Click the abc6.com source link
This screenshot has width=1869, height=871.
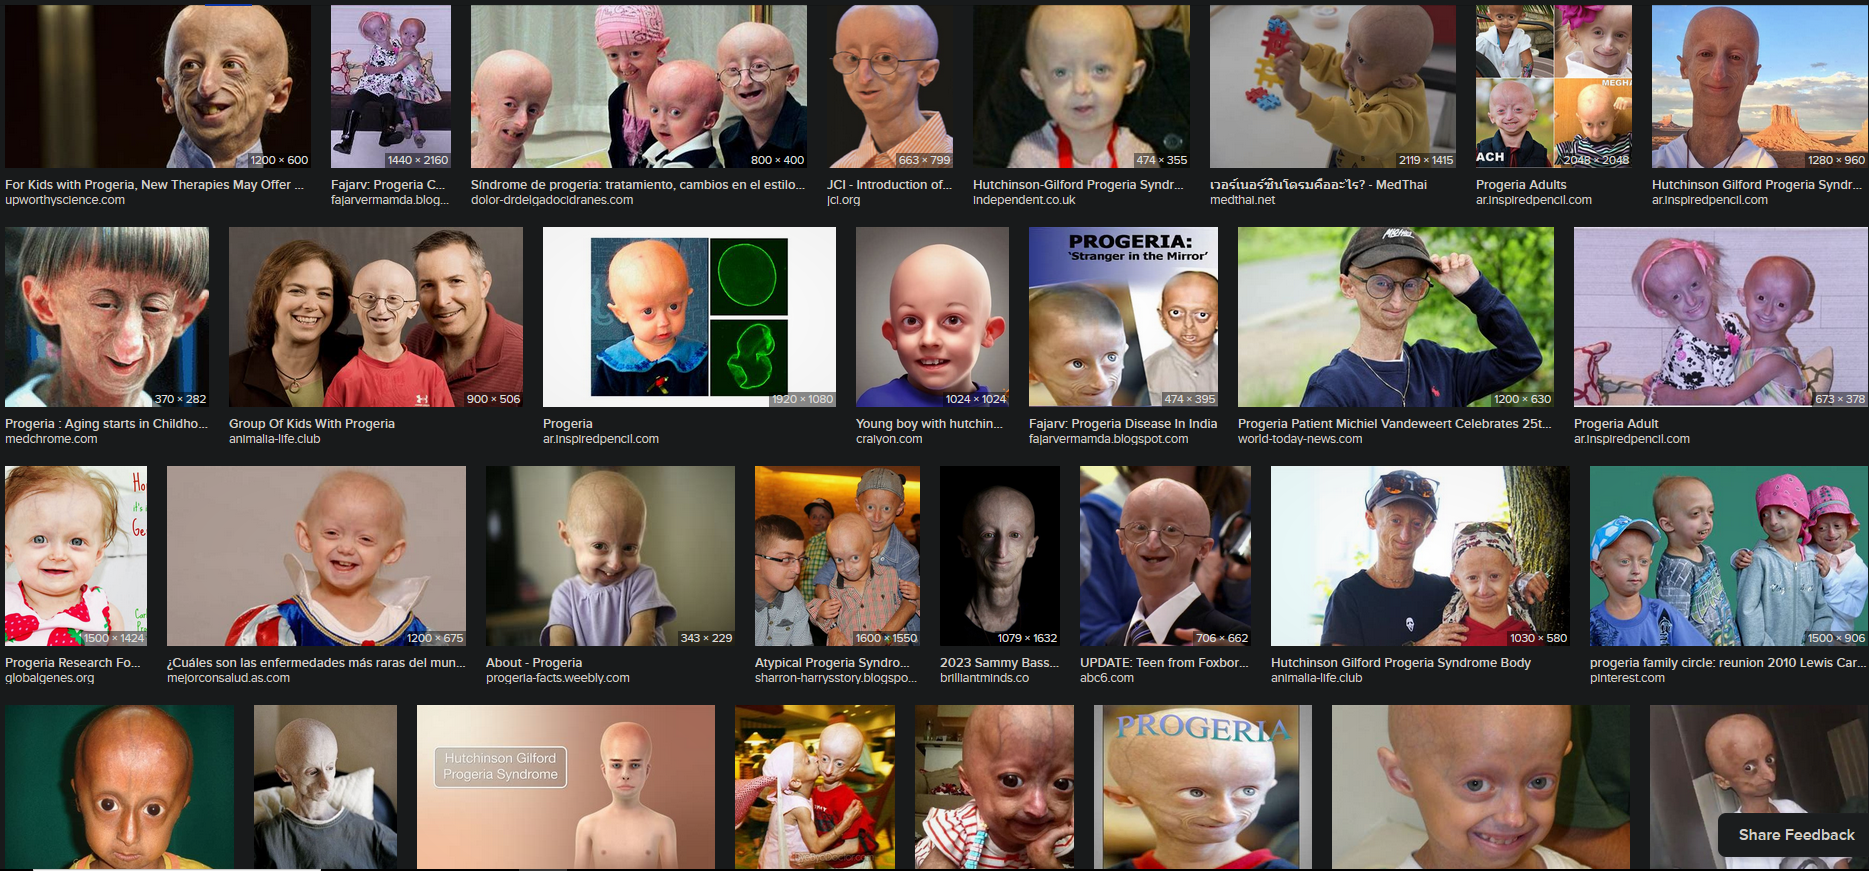(x=1107, y=678)
